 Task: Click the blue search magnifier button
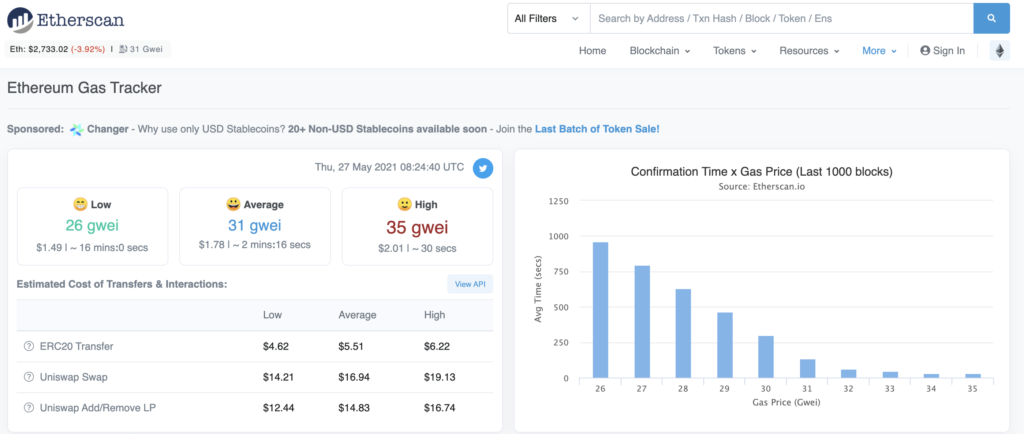991,18
